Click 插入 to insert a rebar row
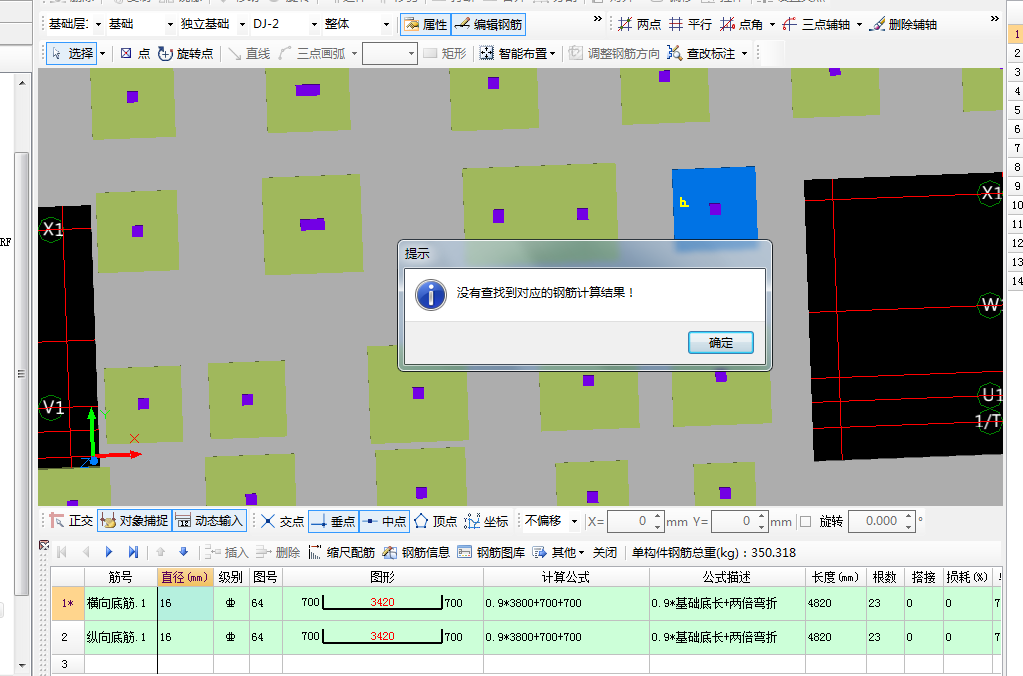Viewport: 1023px width, 676px height. click(x=226, y=553)
